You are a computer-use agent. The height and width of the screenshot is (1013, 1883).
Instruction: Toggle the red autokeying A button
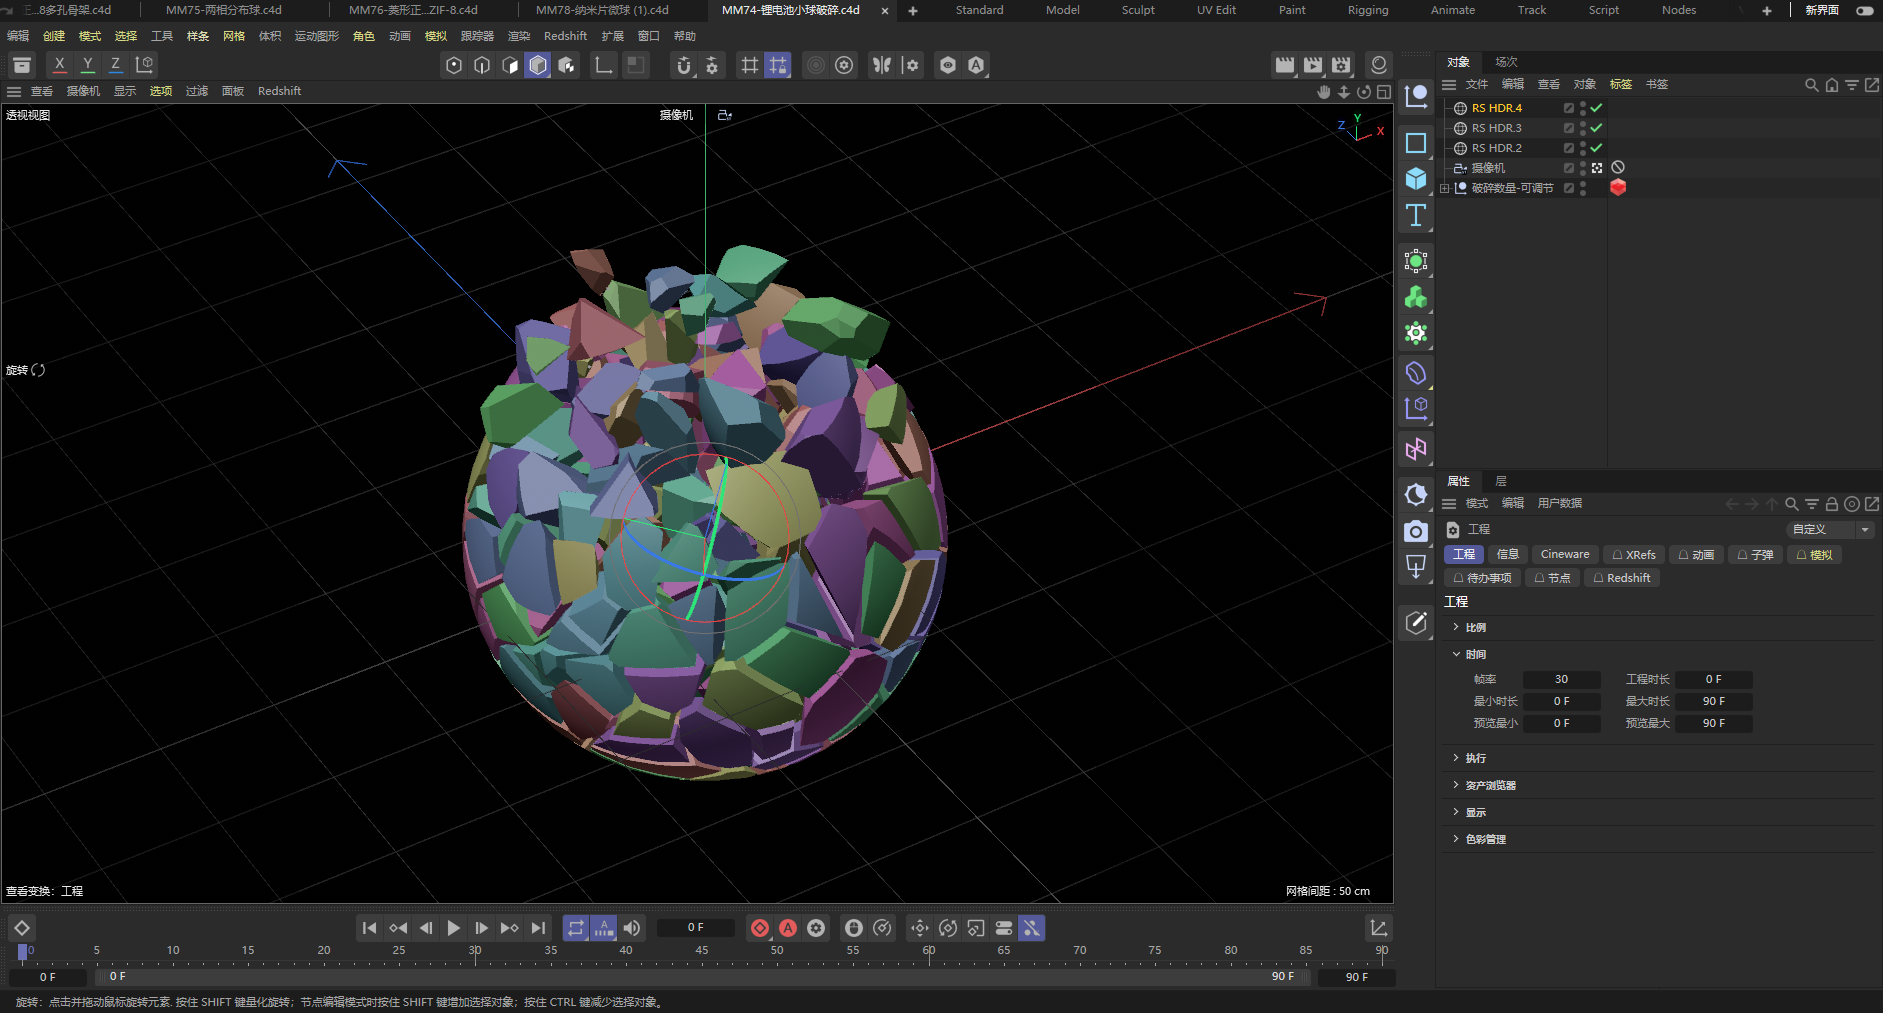pos(788,928)
